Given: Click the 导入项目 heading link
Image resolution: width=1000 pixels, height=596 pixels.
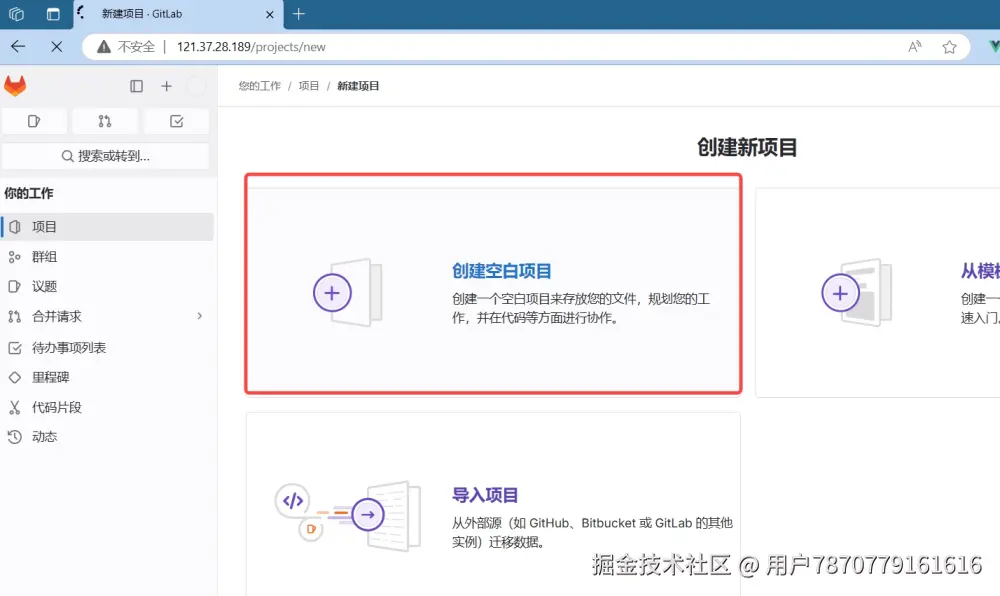Looking at the screenshot, I should pos(485,495).
